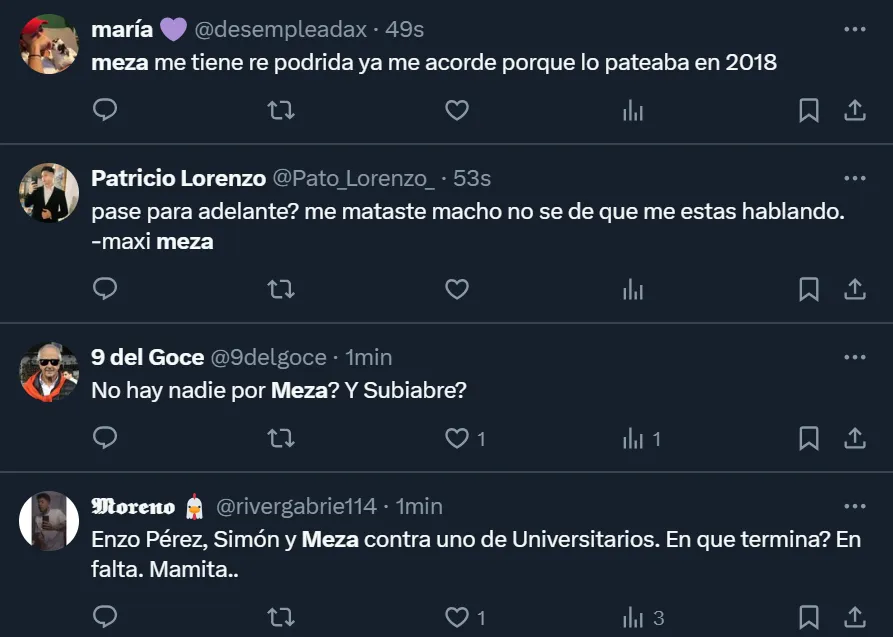Bookmark maría's tweet
893x637 pixels.
809,110
